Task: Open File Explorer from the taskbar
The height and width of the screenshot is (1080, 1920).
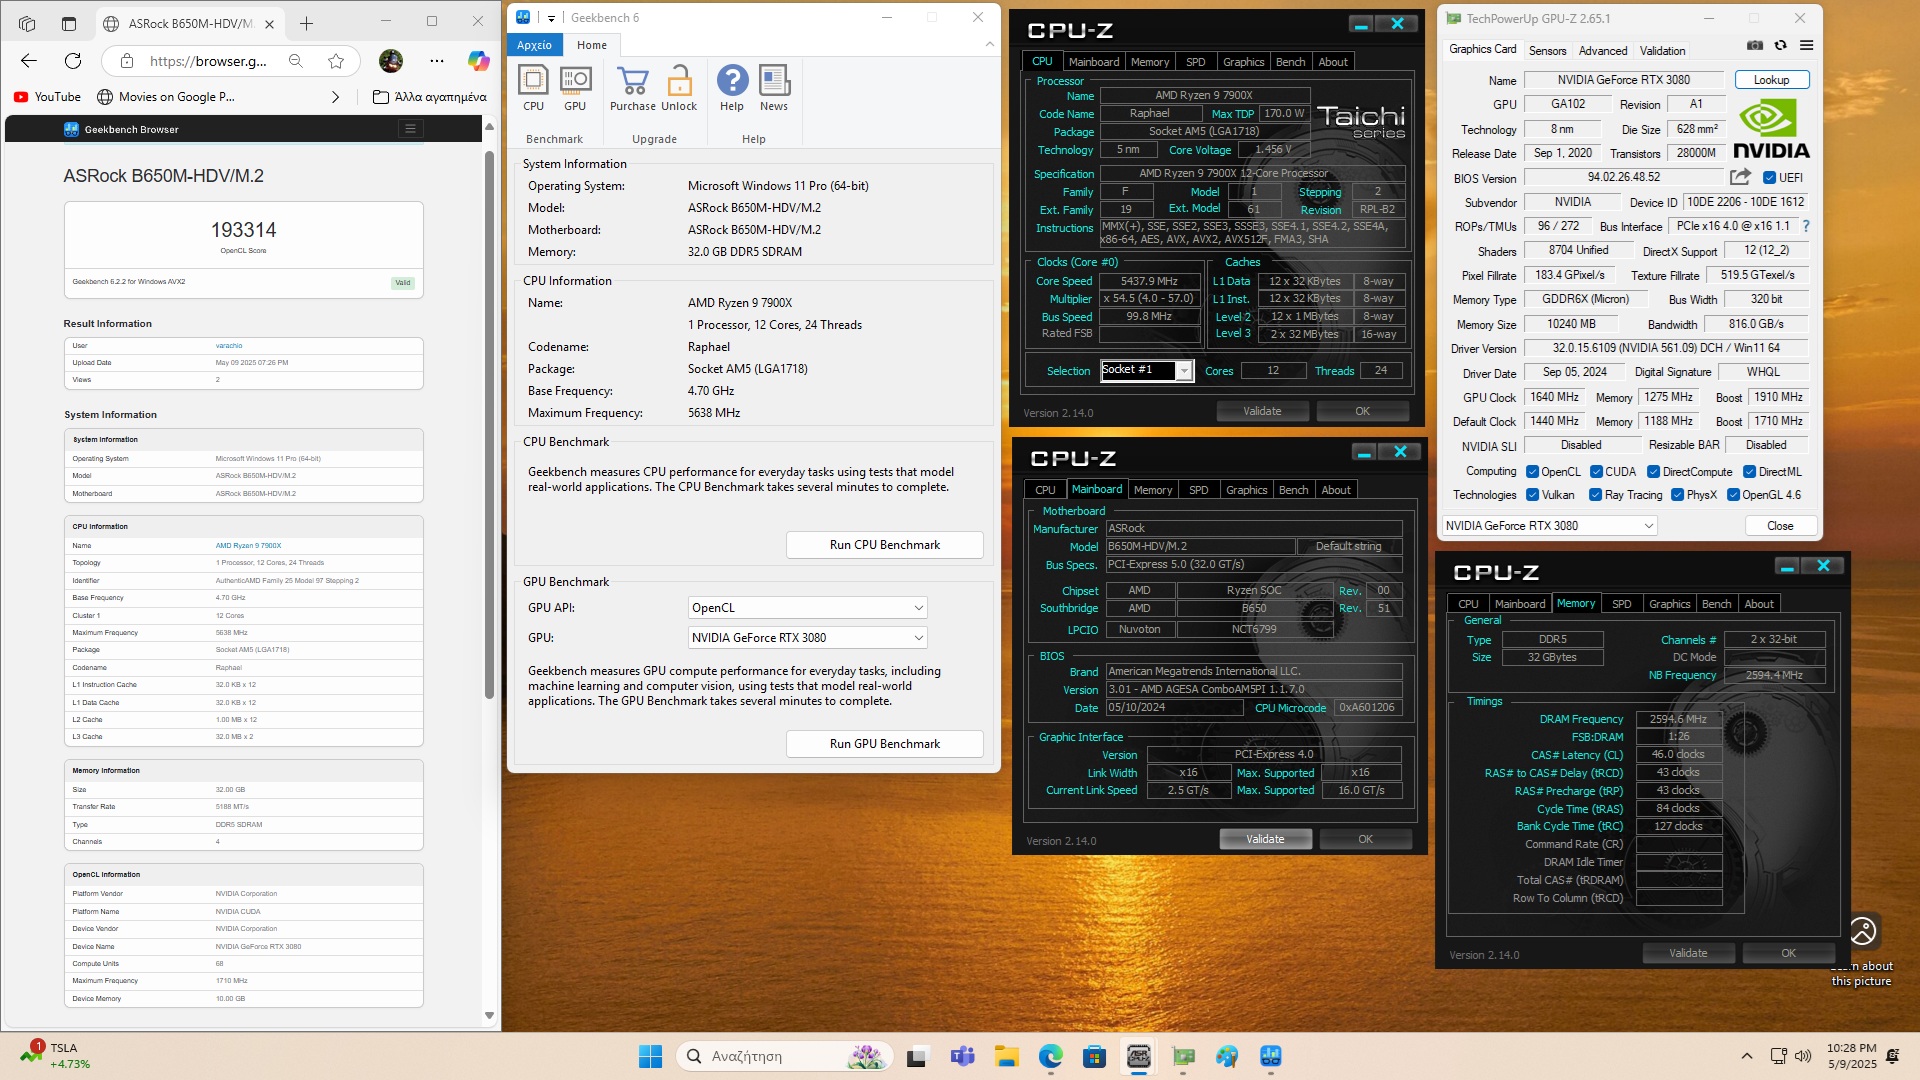Action: coord(1006,1056)
